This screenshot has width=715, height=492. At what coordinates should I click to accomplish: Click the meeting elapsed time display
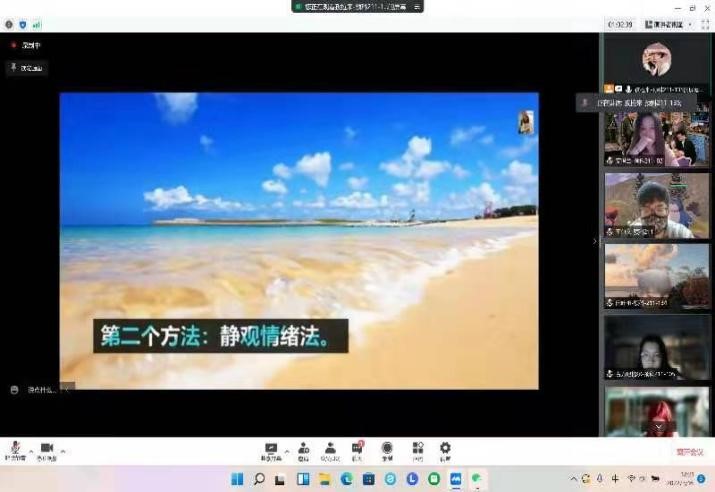(x=621, y=25)
